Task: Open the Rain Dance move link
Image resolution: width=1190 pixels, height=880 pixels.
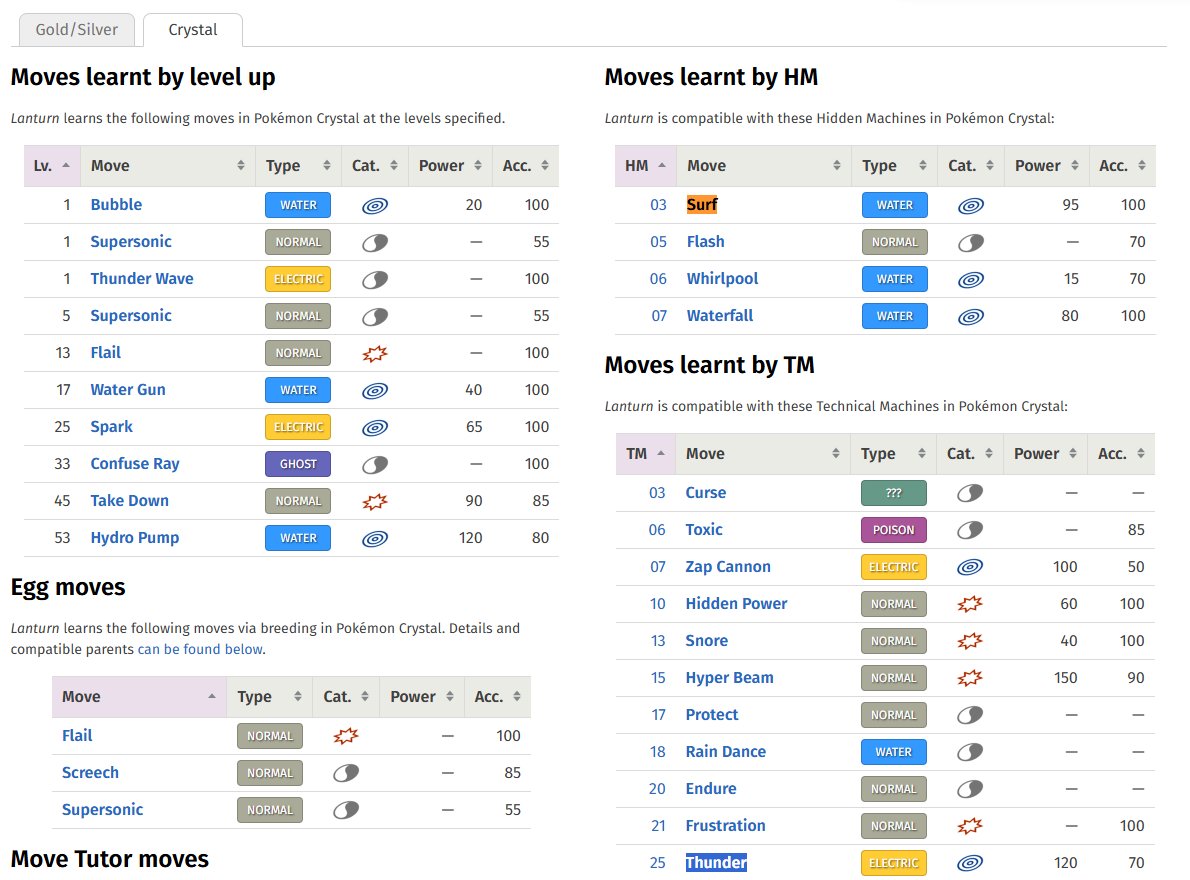Action: [726, 752]
